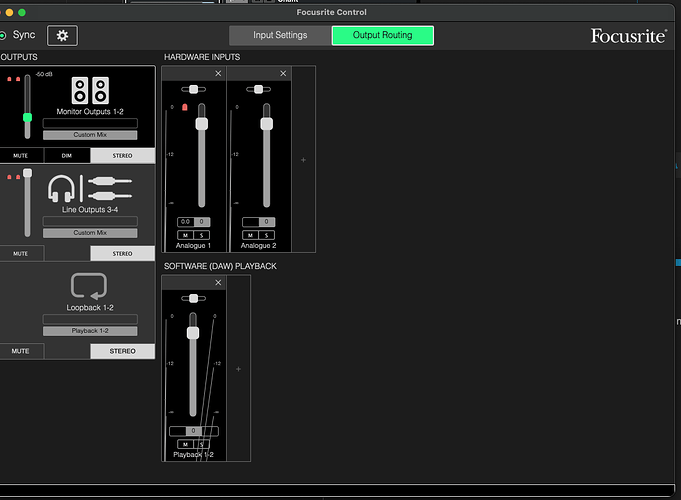Click the SOFTWARE (DAW) PLAYBACK heading
Viewport: 681px width, 500px height.
tap(220, 266)
